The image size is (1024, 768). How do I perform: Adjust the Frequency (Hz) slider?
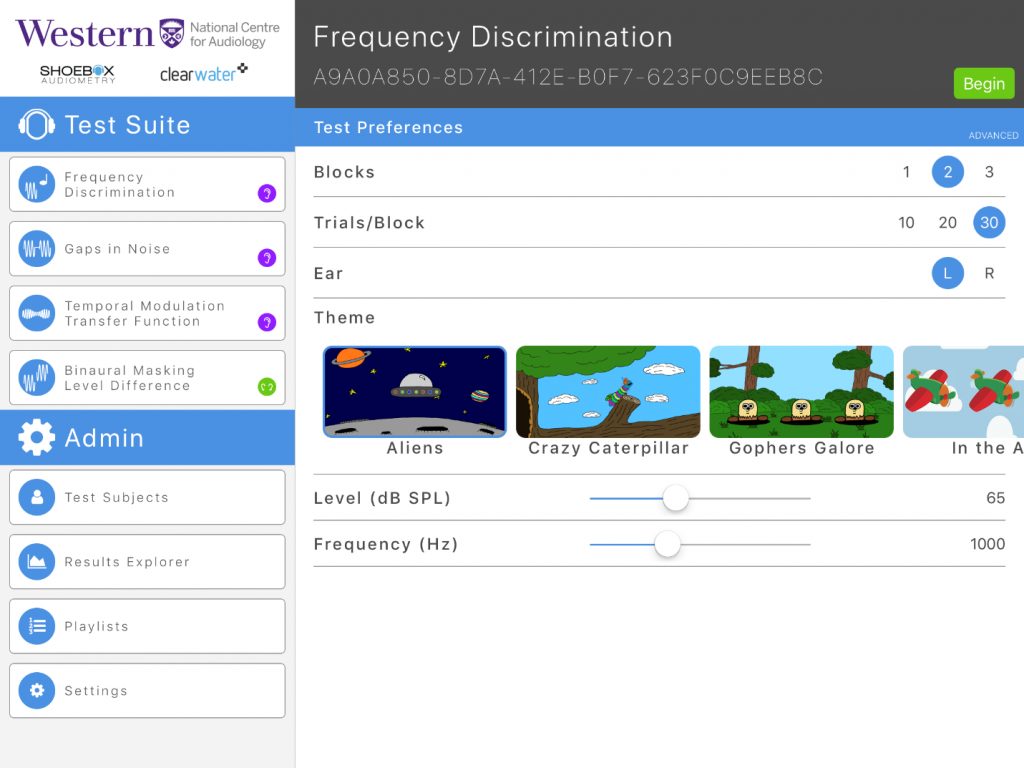click(x=667, y=544)
